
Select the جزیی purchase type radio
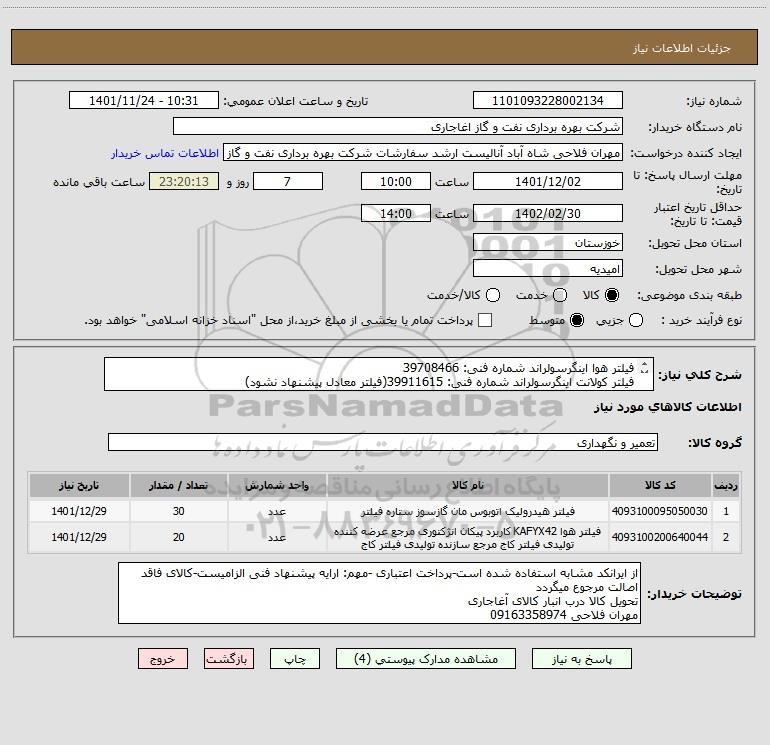pos(636,320)
